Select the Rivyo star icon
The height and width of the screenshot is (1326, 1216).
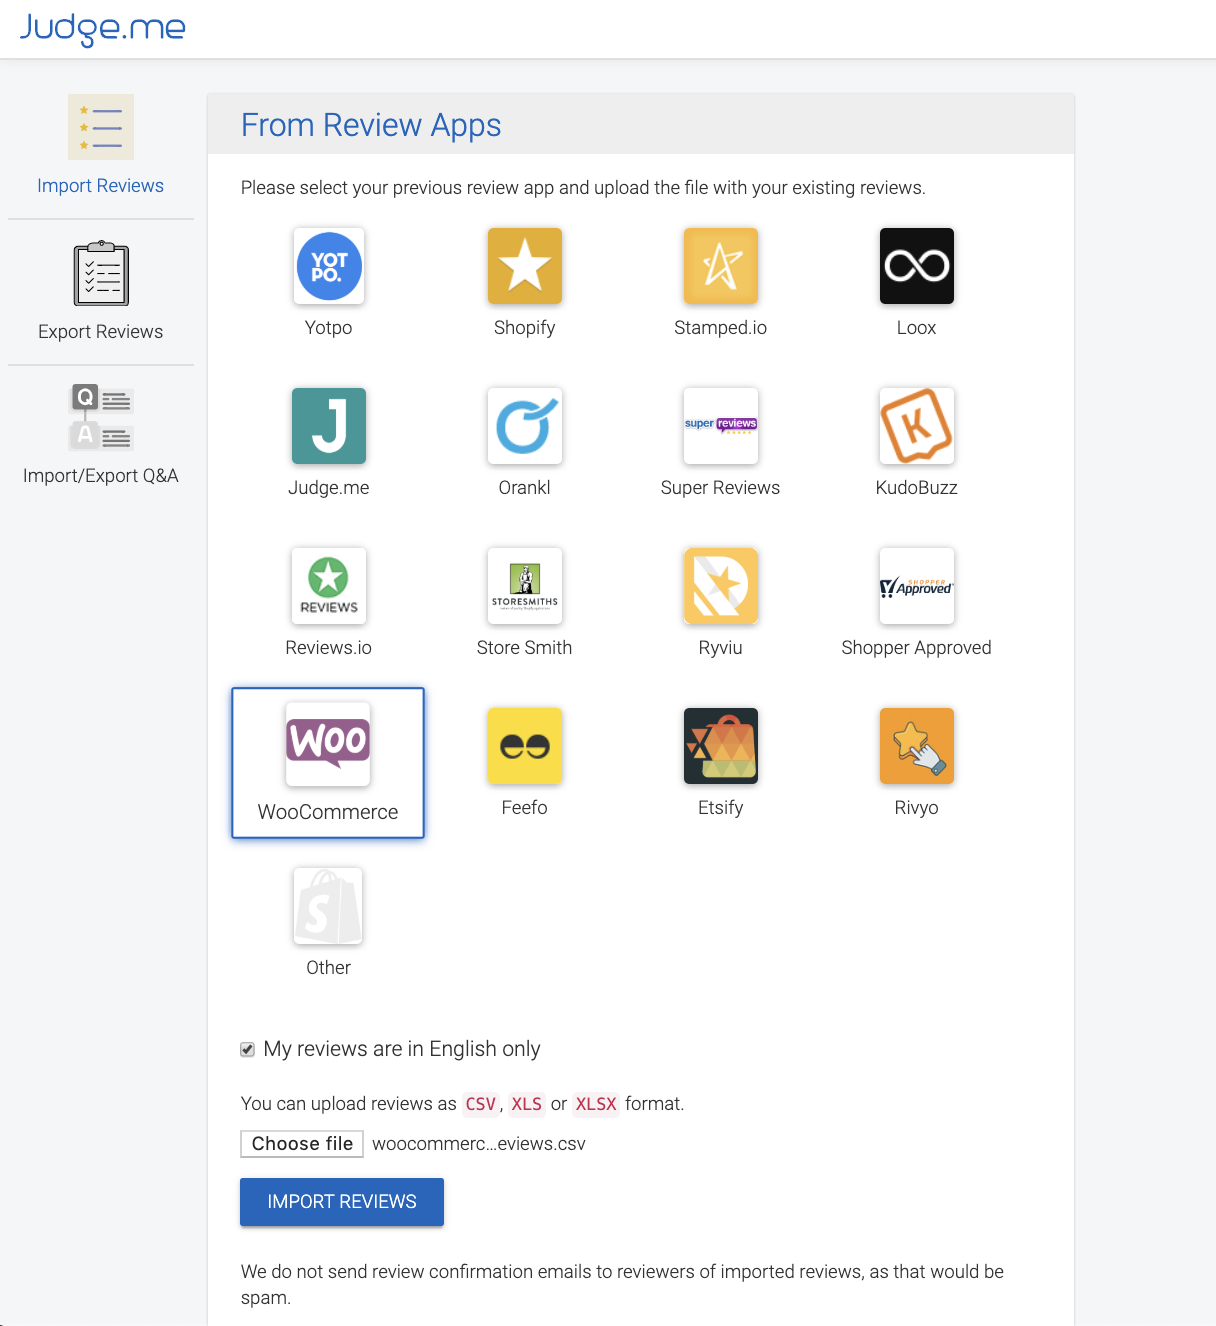pyautogui.click(x=917, y=746)
